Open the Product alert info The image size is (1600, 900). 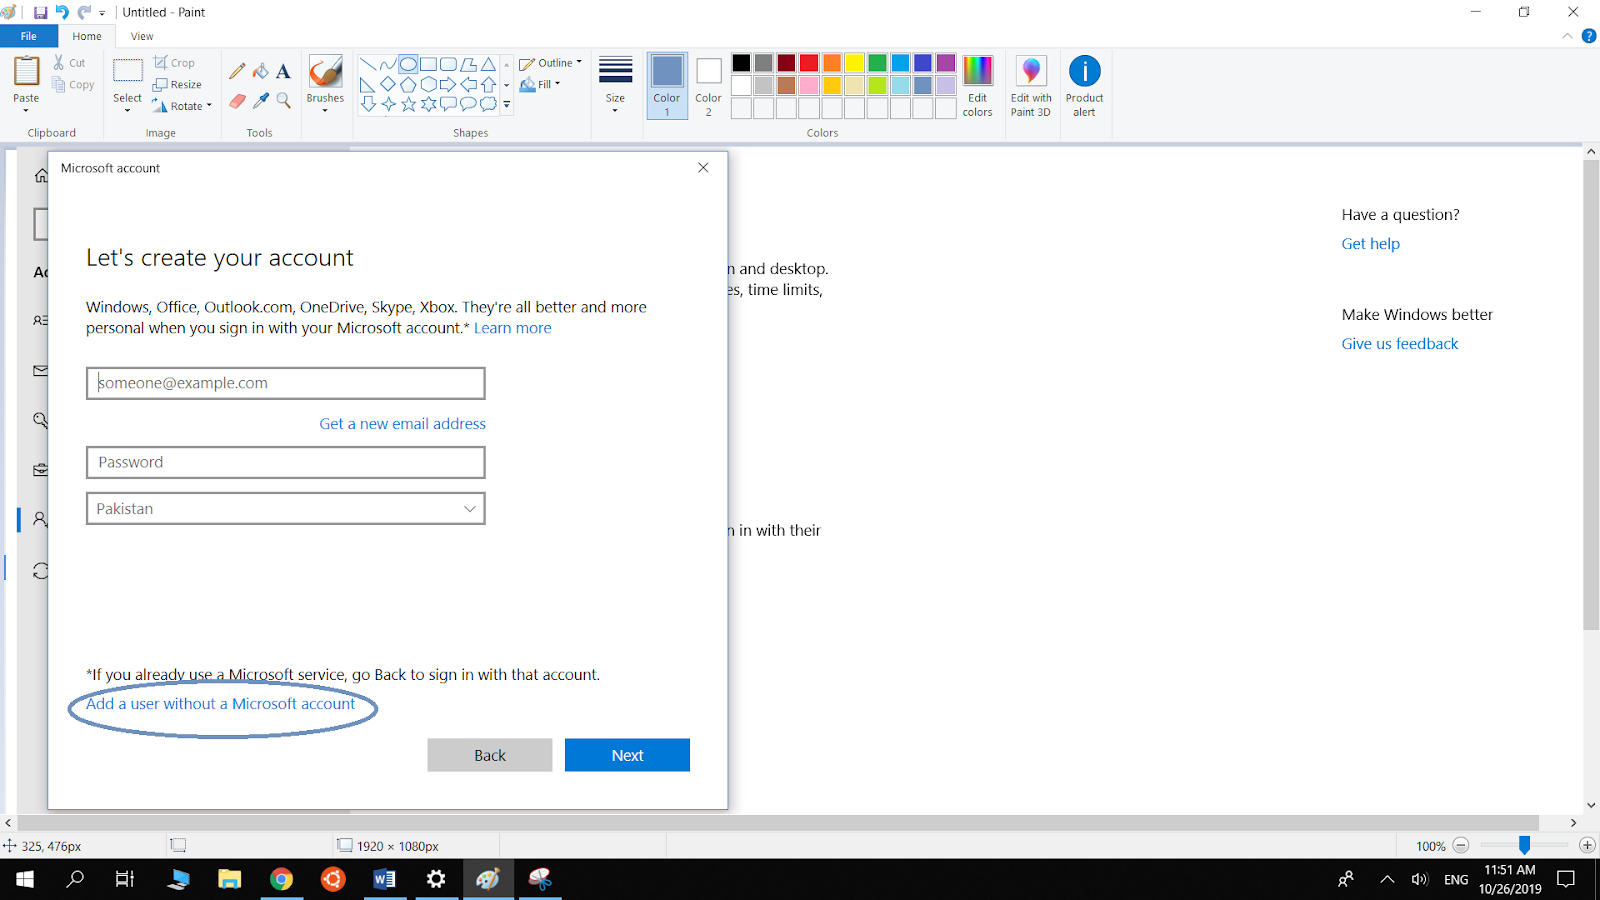click(x=1084, y=86)
